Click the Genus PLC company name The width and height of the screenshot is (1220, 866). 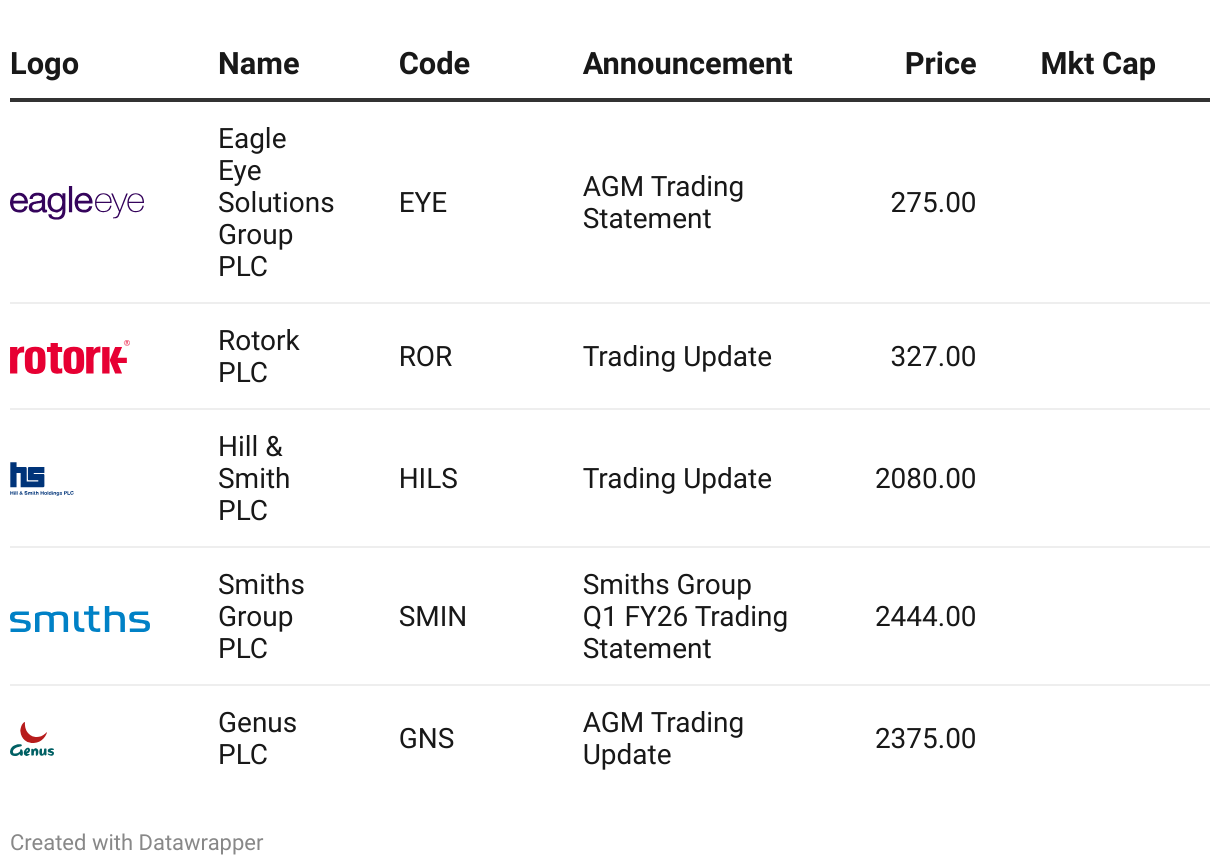click(257, 739)
